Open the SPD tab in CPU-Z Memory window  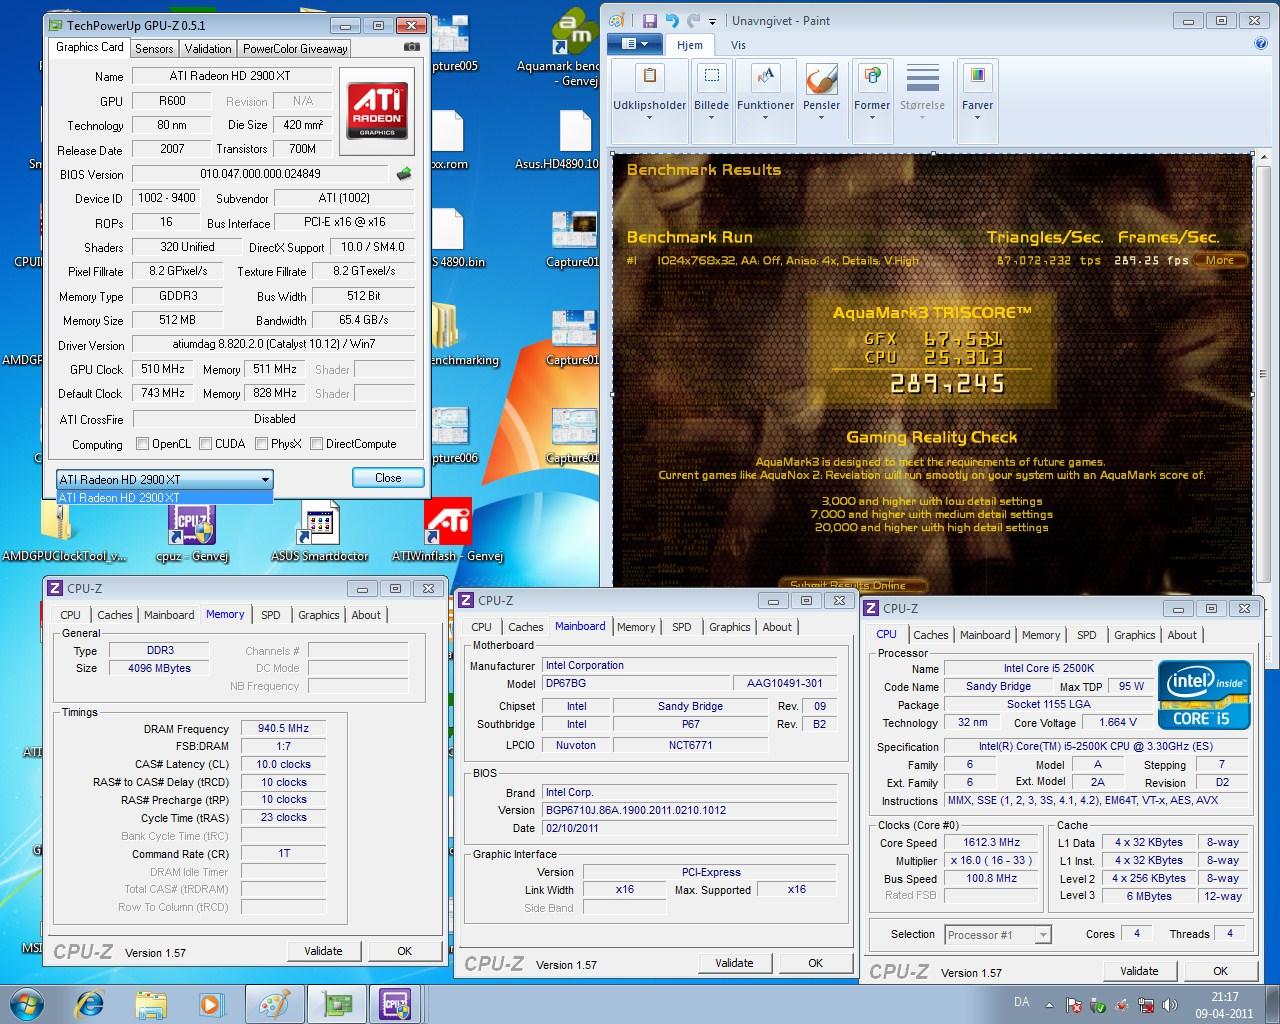point(270,615)
